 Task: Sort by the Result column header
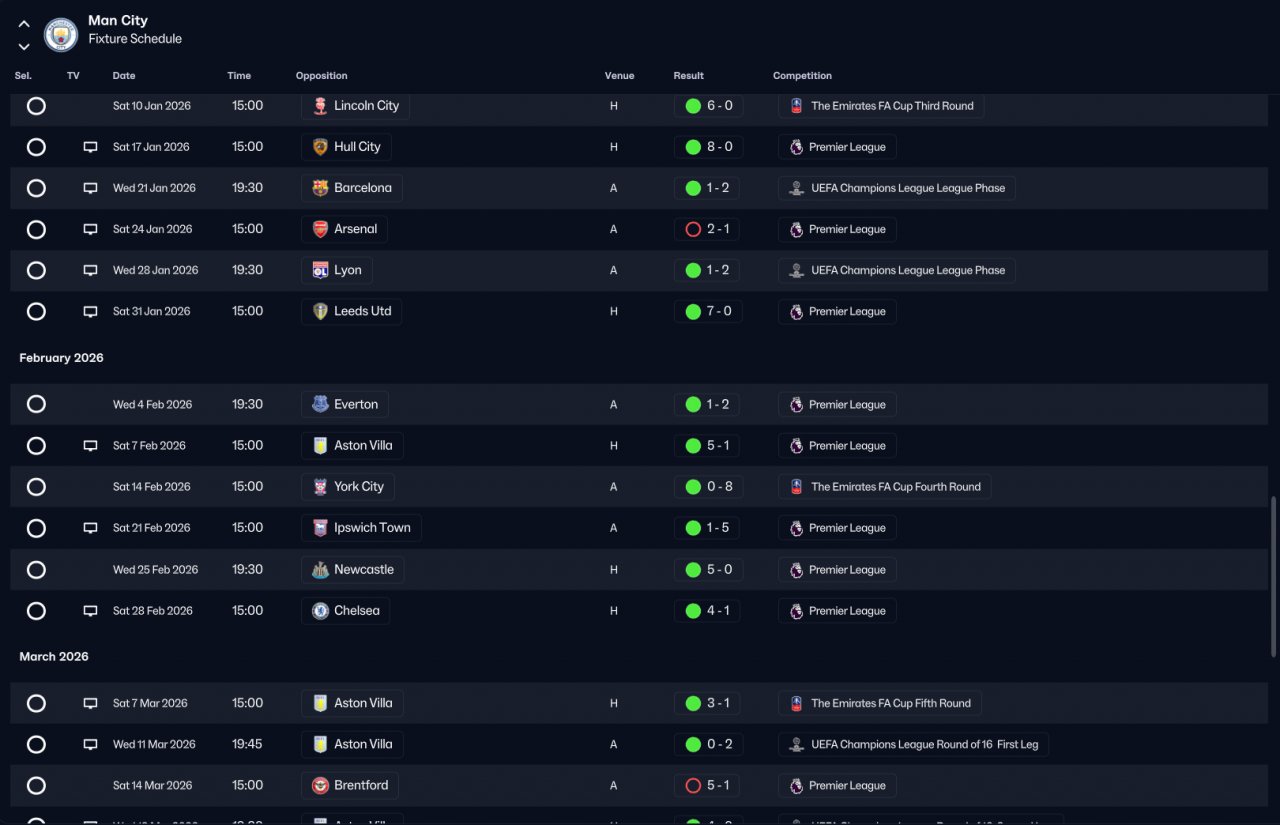pos(688,76)
